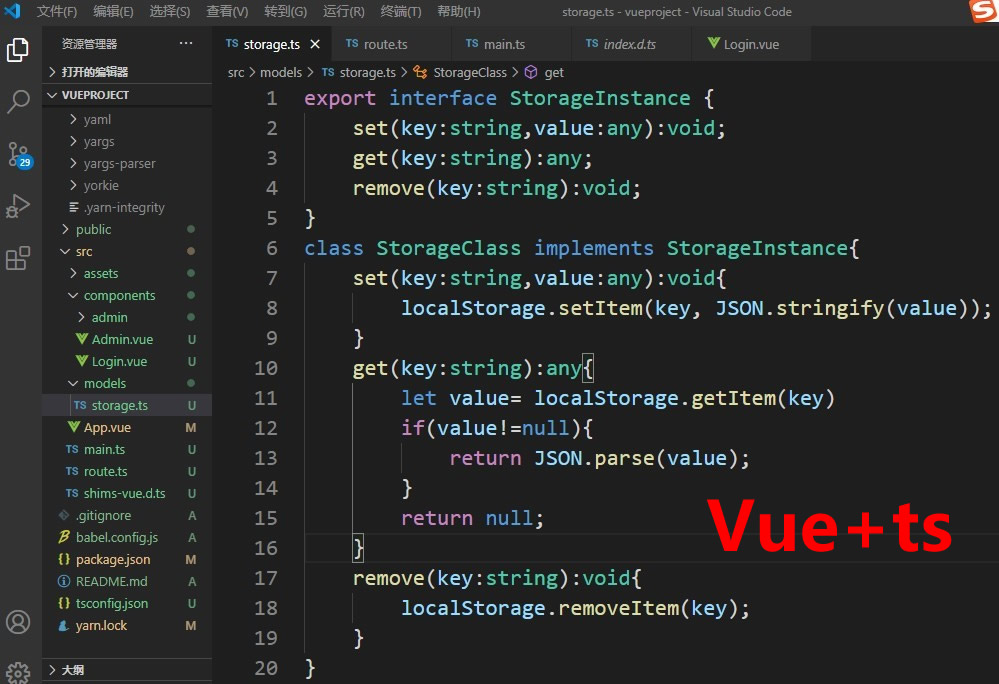Click line number 10 in the gutter
Image resolution: width=999 pixels, height=684 pixels.
(266, 368)
